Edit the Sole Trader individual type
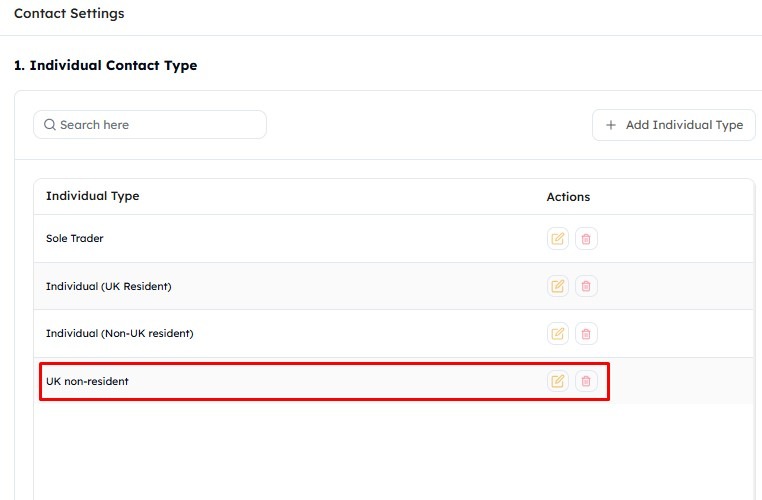The width and height of the screenshot is (762, 500). [557, 239]
